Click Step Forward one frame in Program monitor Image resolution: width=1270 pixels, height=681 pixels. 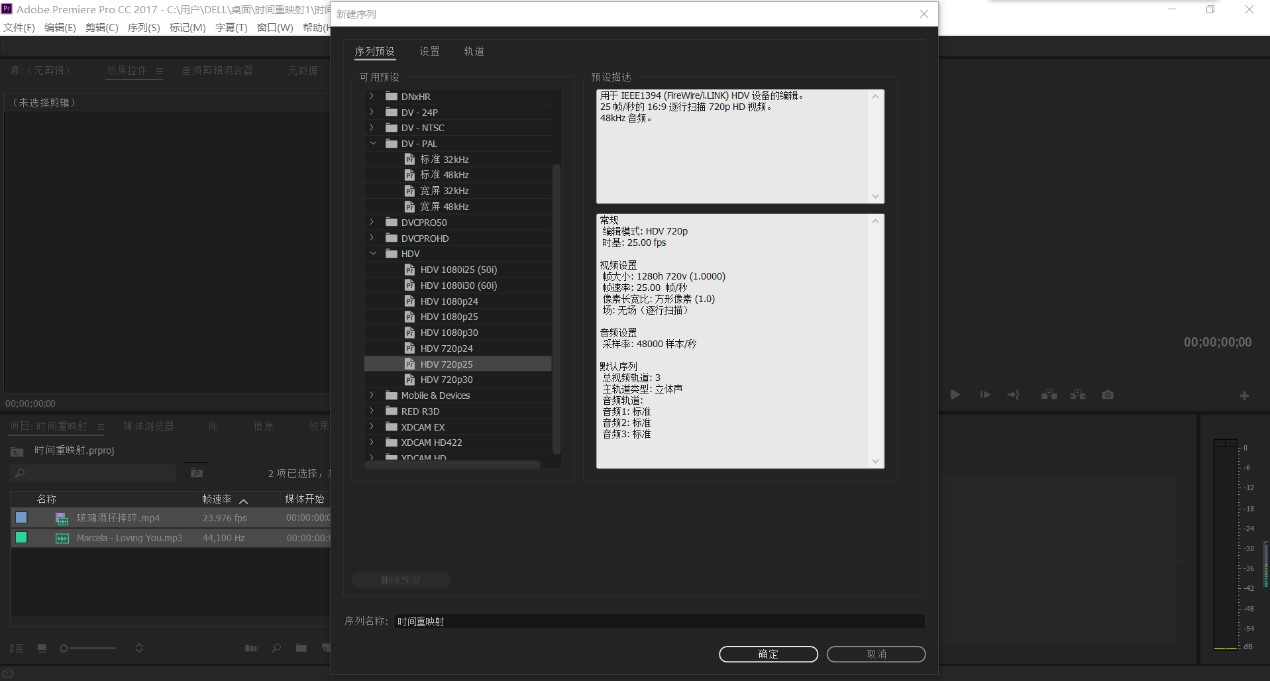[985, 395]
